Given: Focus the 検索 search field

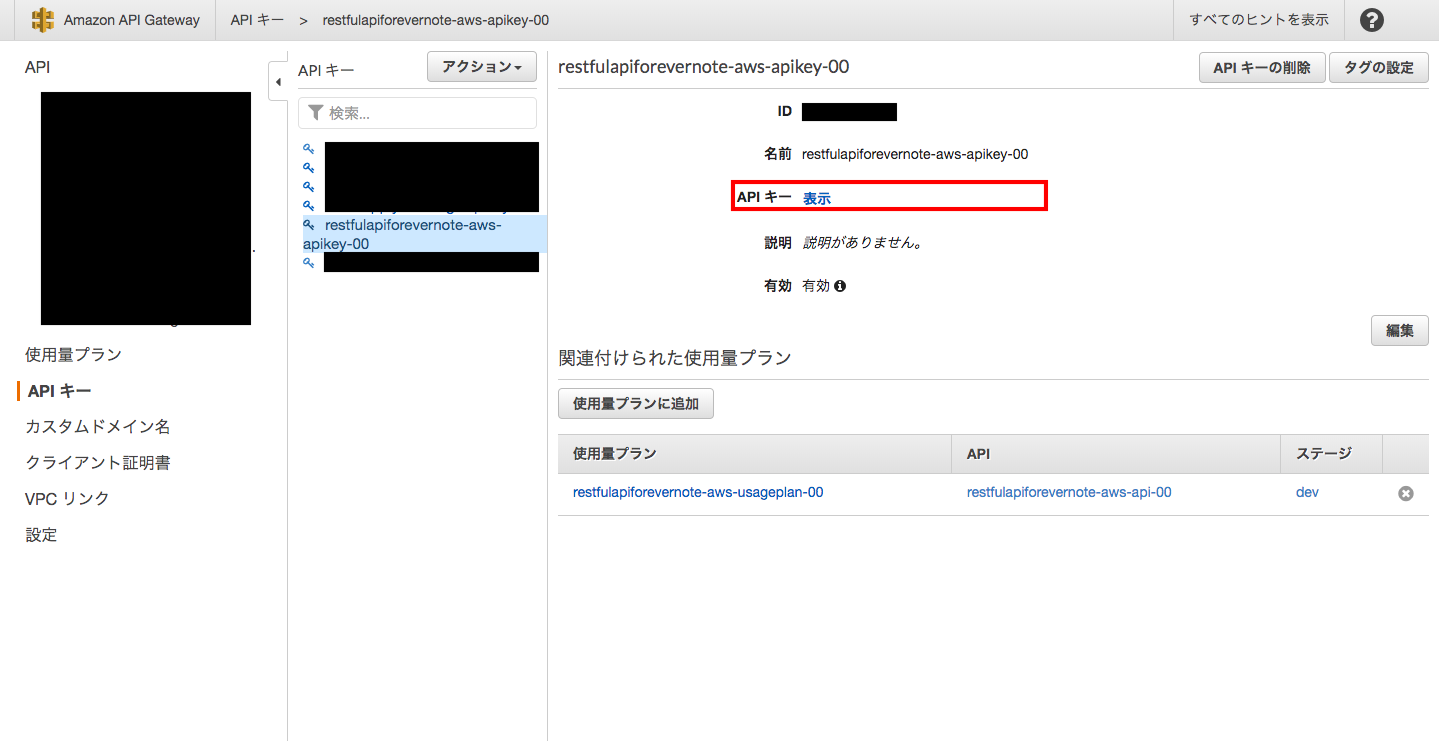Looking at the screenshot, I should 417,113.
